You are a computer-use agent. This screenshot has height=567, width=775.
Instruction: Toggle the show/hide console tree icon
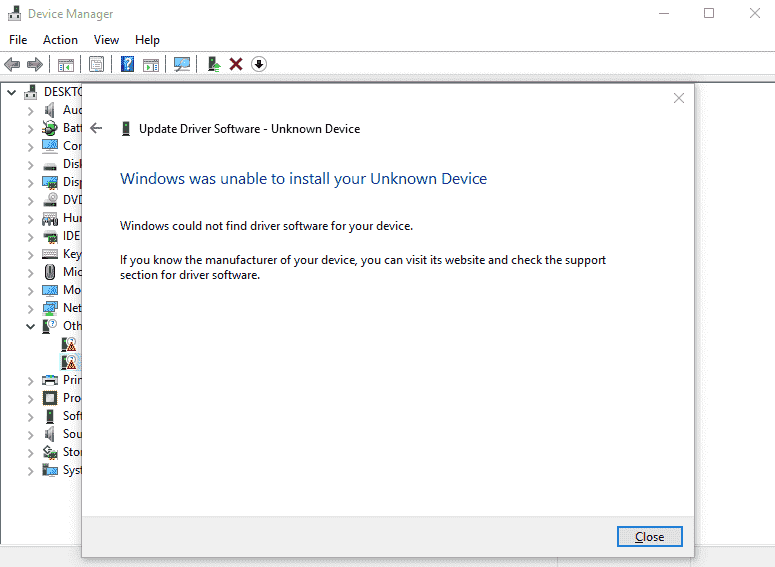pyautogui.click(x=66, y=64)
